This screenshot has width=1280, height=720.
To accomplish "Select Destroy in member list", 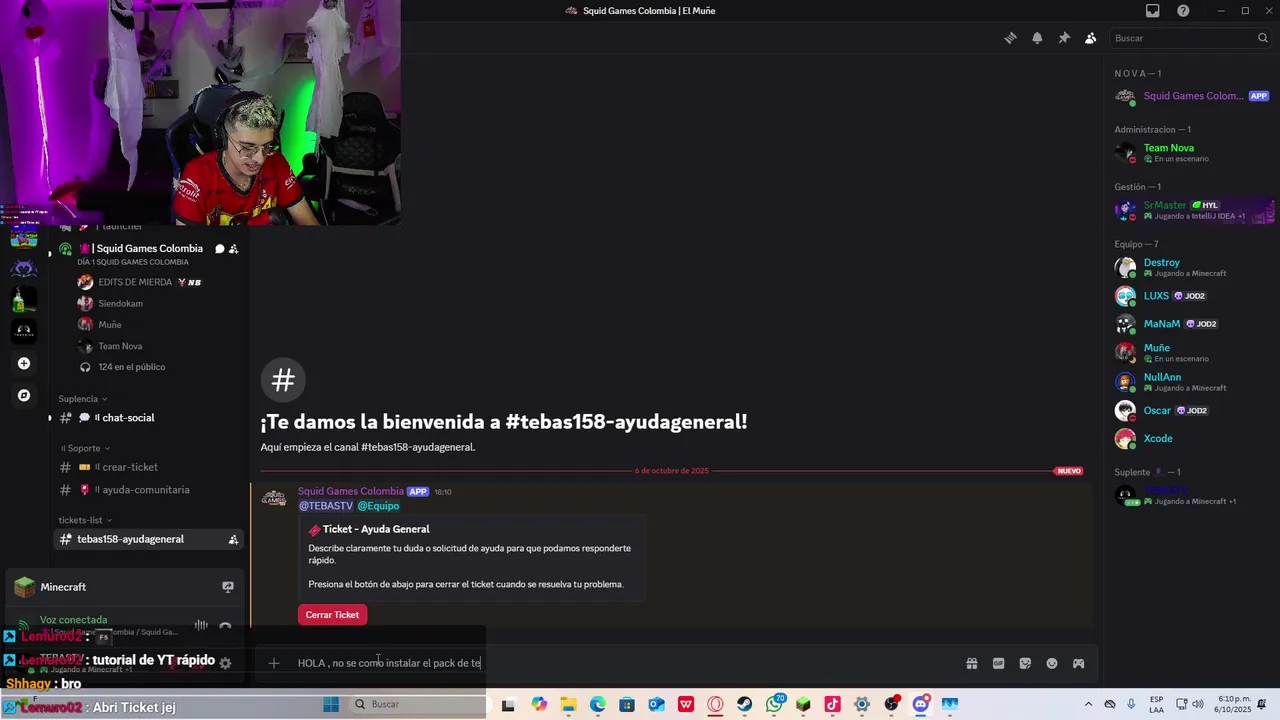I will 1193,267.
